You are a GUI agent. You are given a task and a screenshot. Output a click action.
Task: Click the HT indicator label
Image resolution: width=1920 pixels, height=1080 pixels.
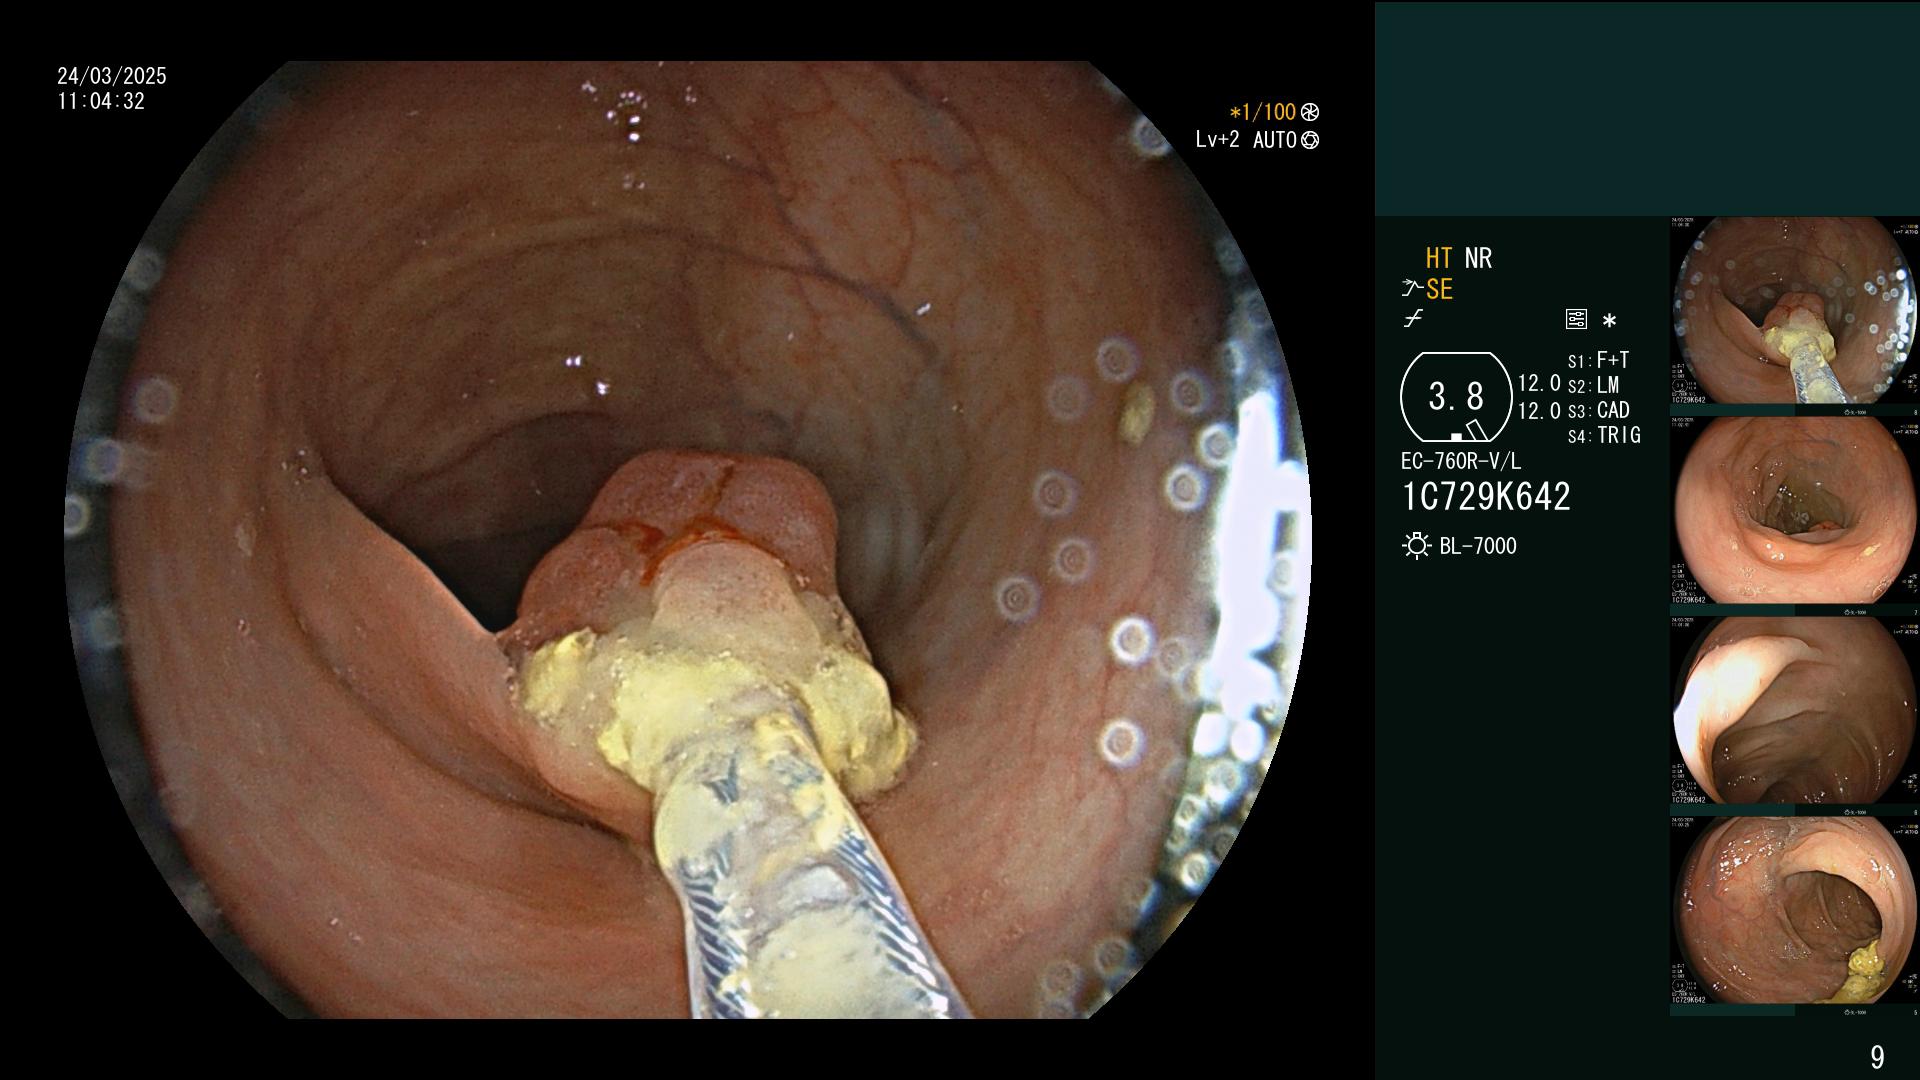pos(1438,258)
